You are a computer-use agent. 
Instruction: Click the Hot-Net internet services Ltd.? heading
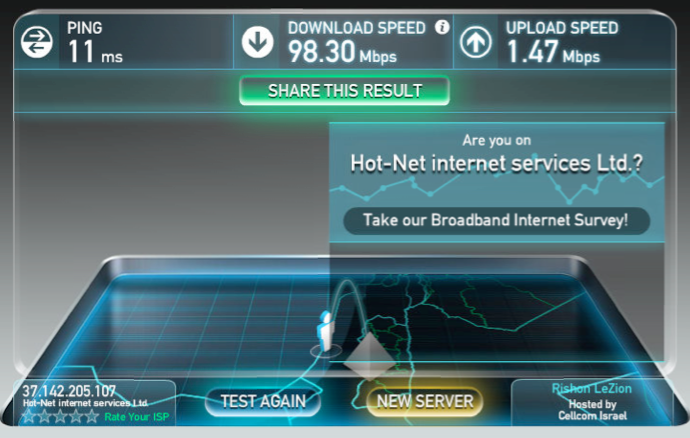[x=496, y=163]
